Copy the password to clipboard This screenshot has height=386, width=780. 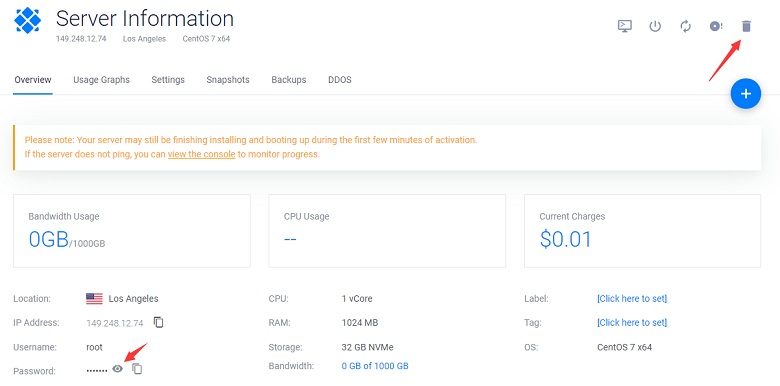[137, 369]
